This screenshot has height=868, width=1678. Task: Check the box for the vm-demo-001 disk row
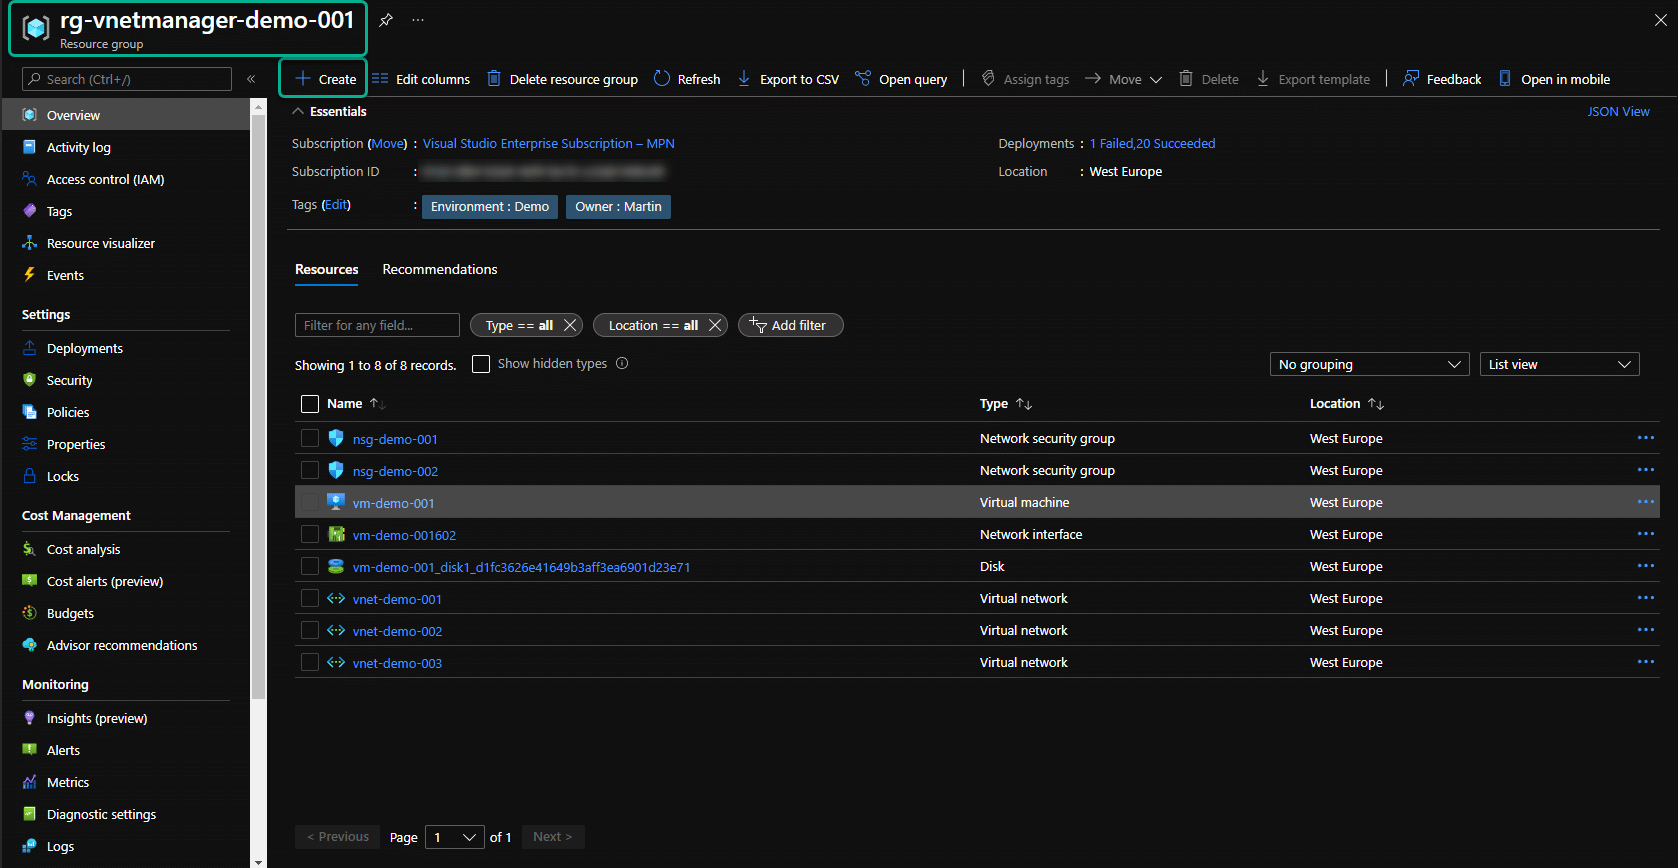(x=310, y=566)
